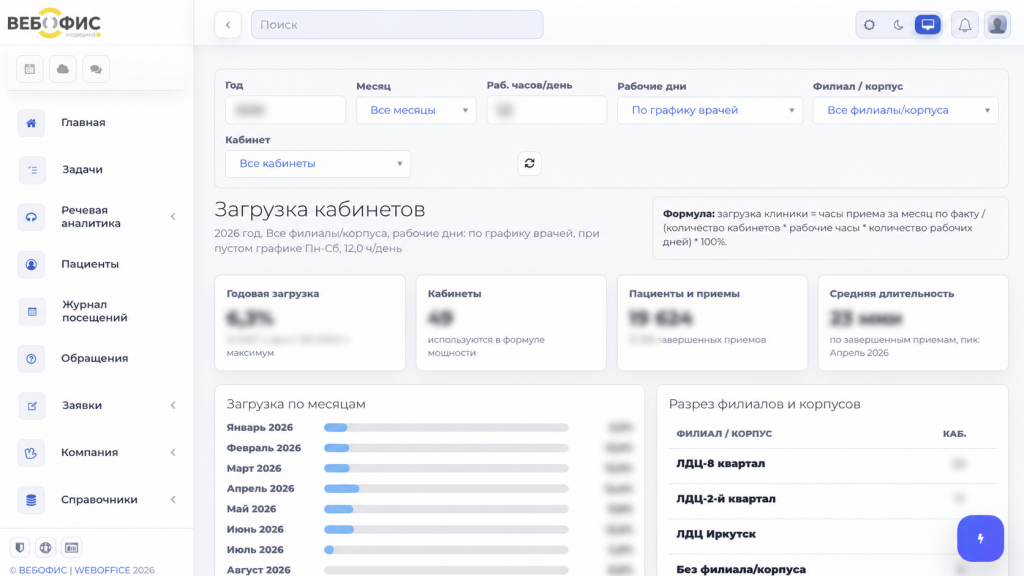Open the Месяц dropdown

(416, 110)
